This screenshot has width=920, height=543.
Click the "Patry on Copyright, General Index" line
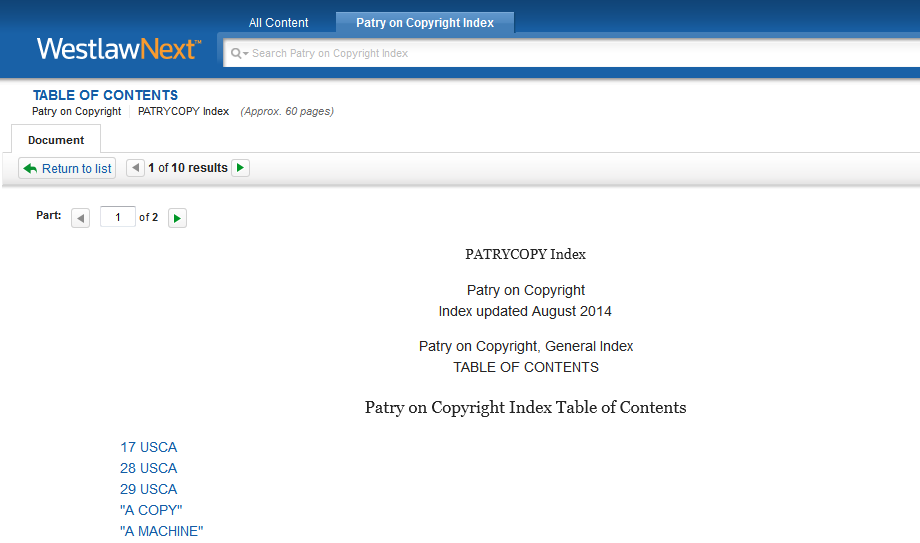click(x=526, y=346)
